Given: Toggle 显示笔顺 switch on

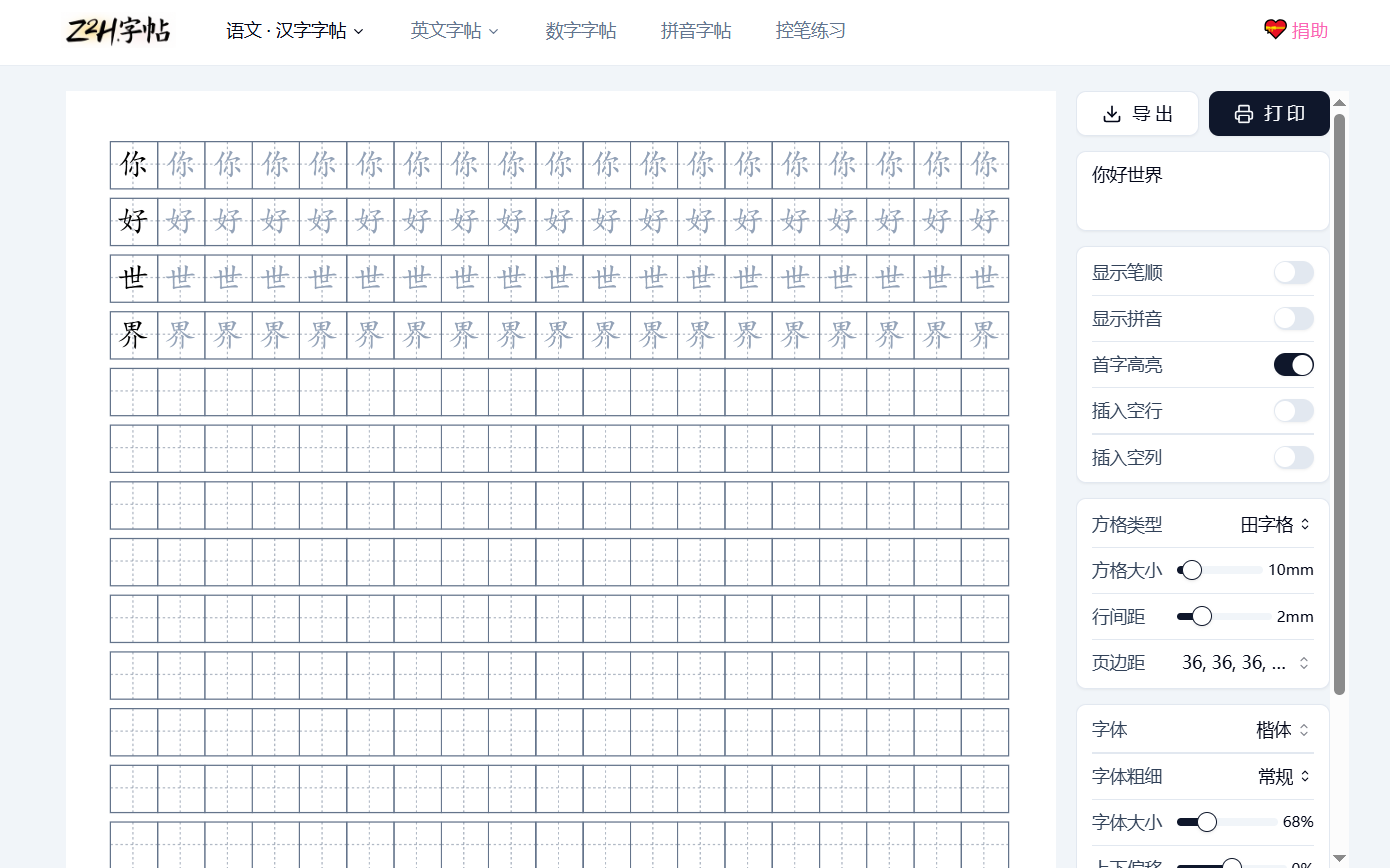Looking at the screenshot, I should (x=1293, y=273).
